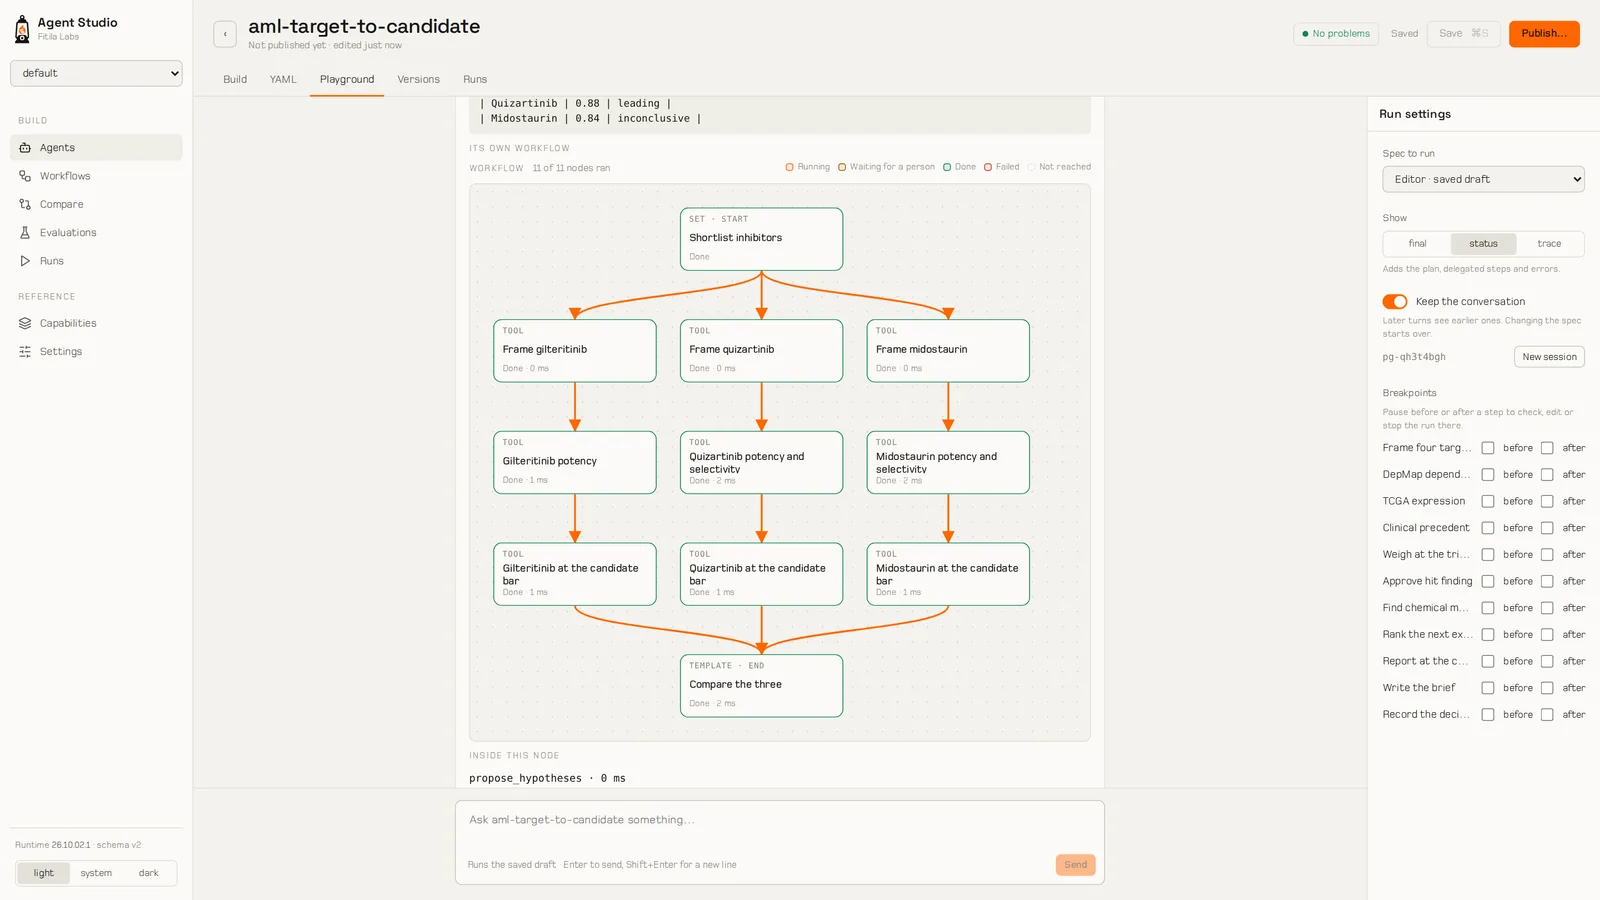1600x900 pixels.
Task: Select the Frame gilteritinib node
Action: 575,351
